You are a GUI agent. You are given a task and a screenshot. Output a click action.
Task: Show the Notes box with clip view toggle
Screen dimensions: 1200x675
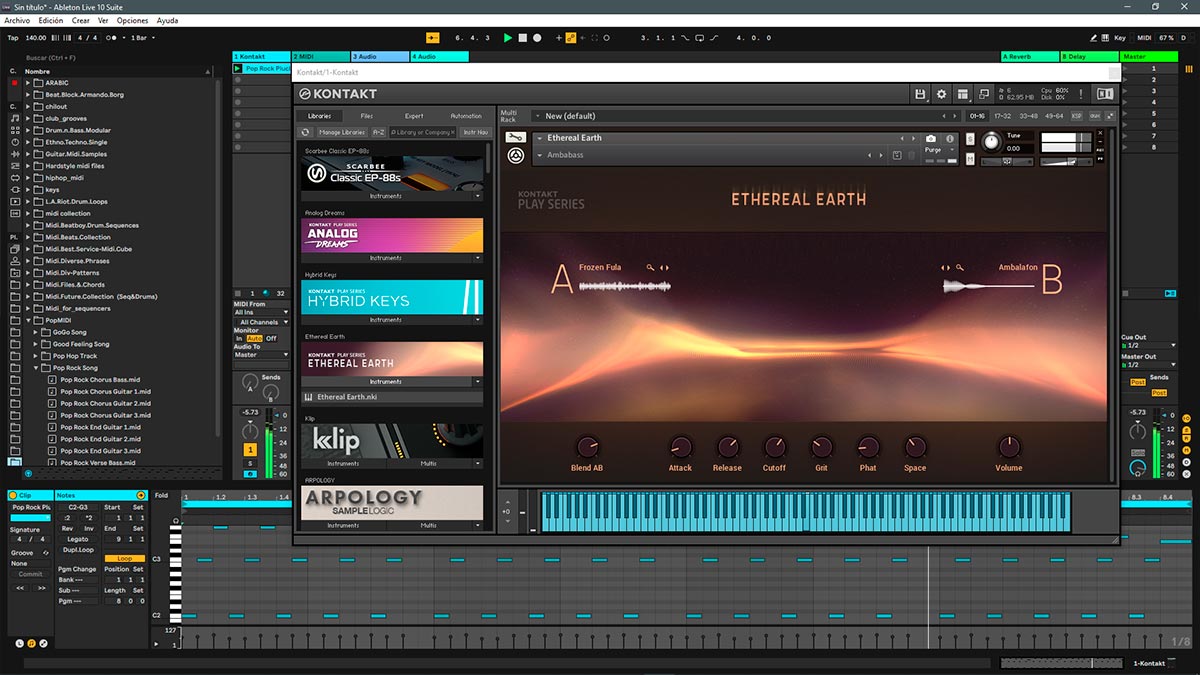click(32, 642)
